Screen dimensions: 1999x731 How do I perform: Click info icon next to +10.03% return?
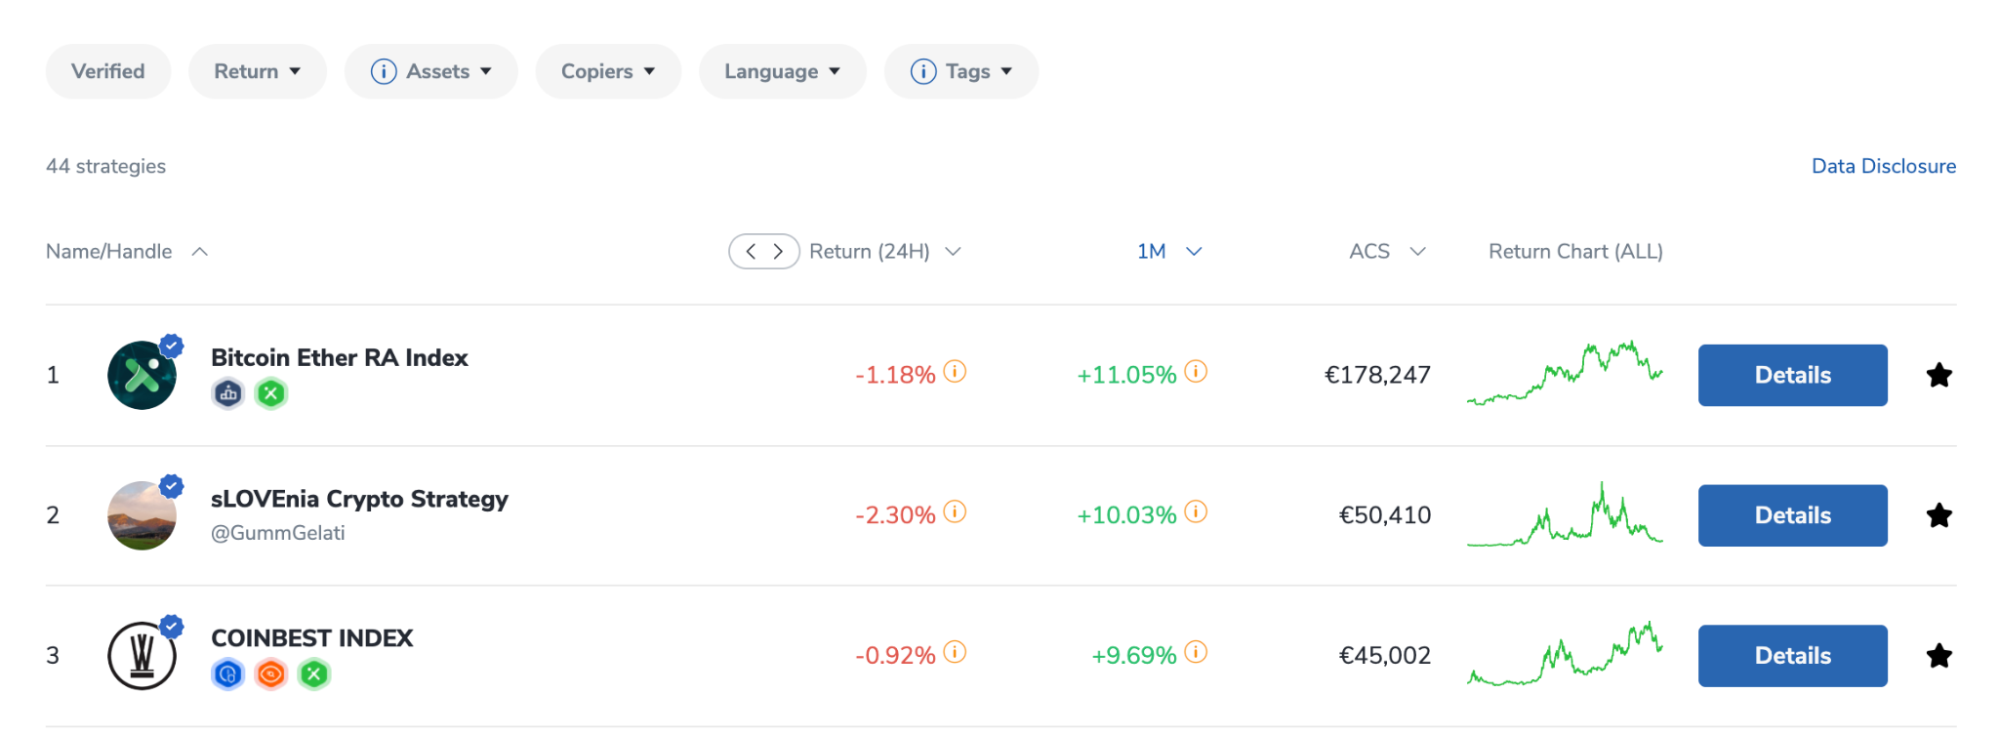(1196, 512)
